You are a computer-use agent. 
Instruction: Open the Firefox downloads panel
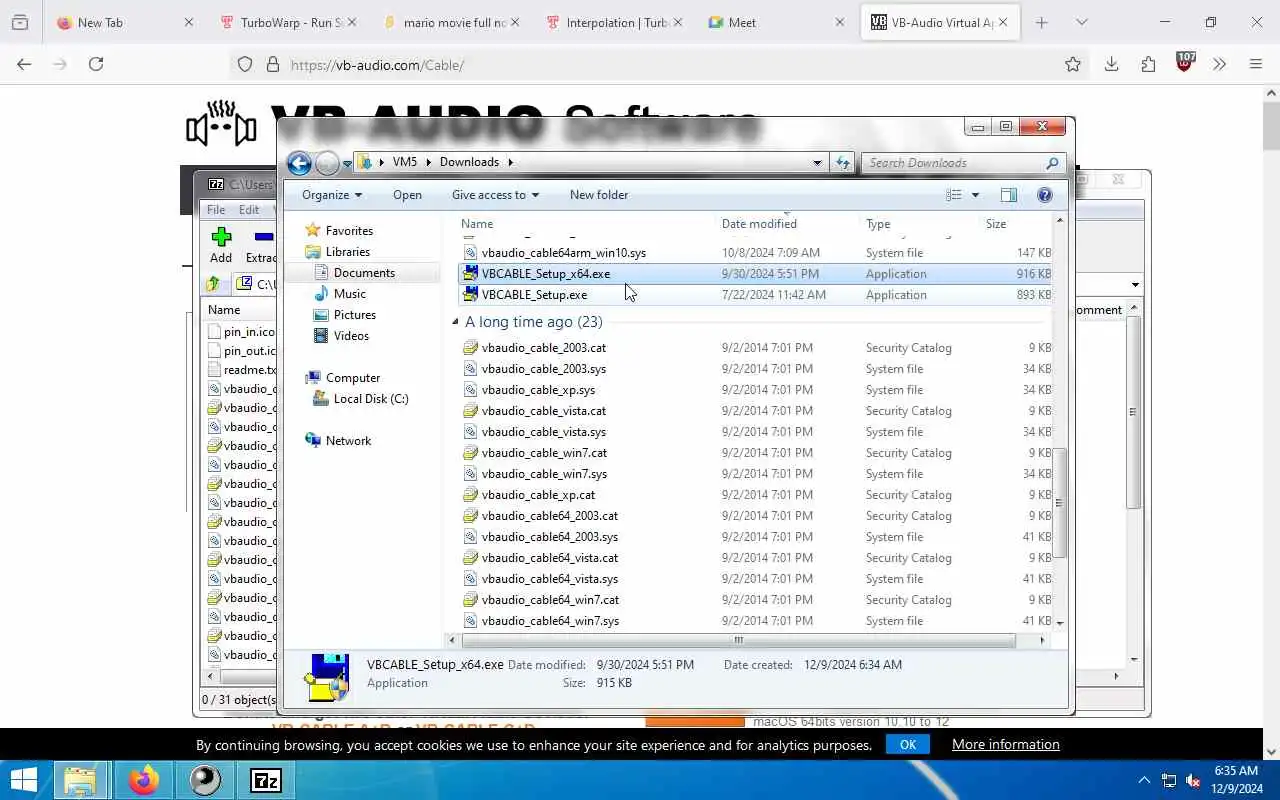pos(1111,64)
